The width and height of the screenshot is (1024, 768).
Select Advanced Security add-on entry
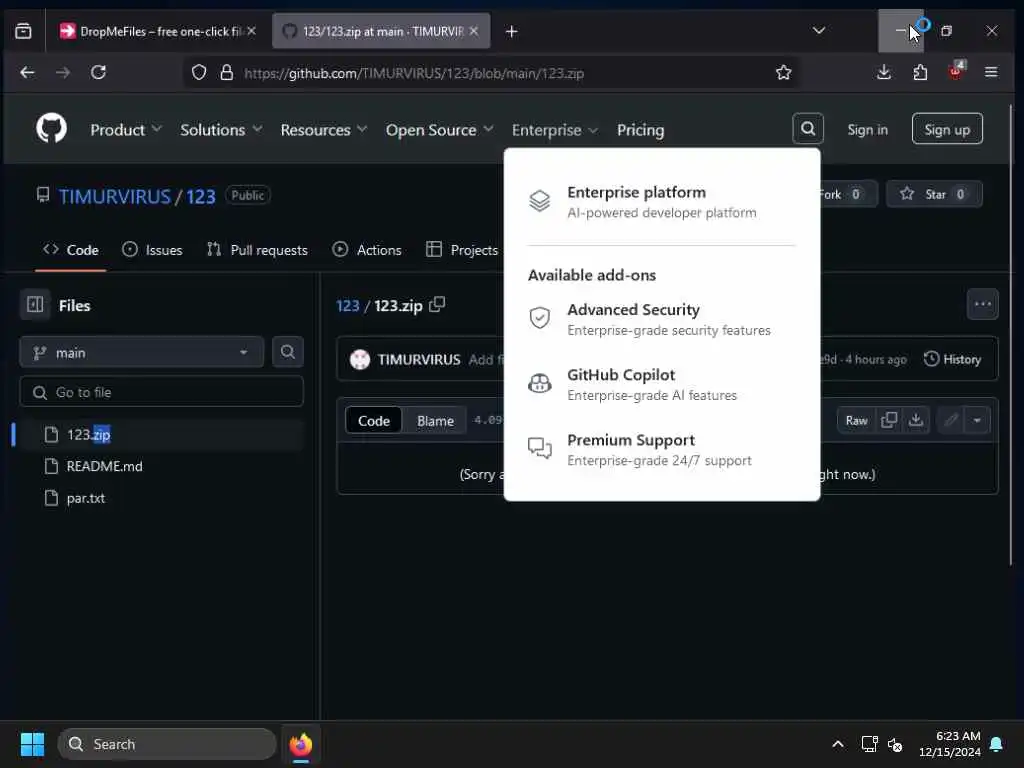662,319
